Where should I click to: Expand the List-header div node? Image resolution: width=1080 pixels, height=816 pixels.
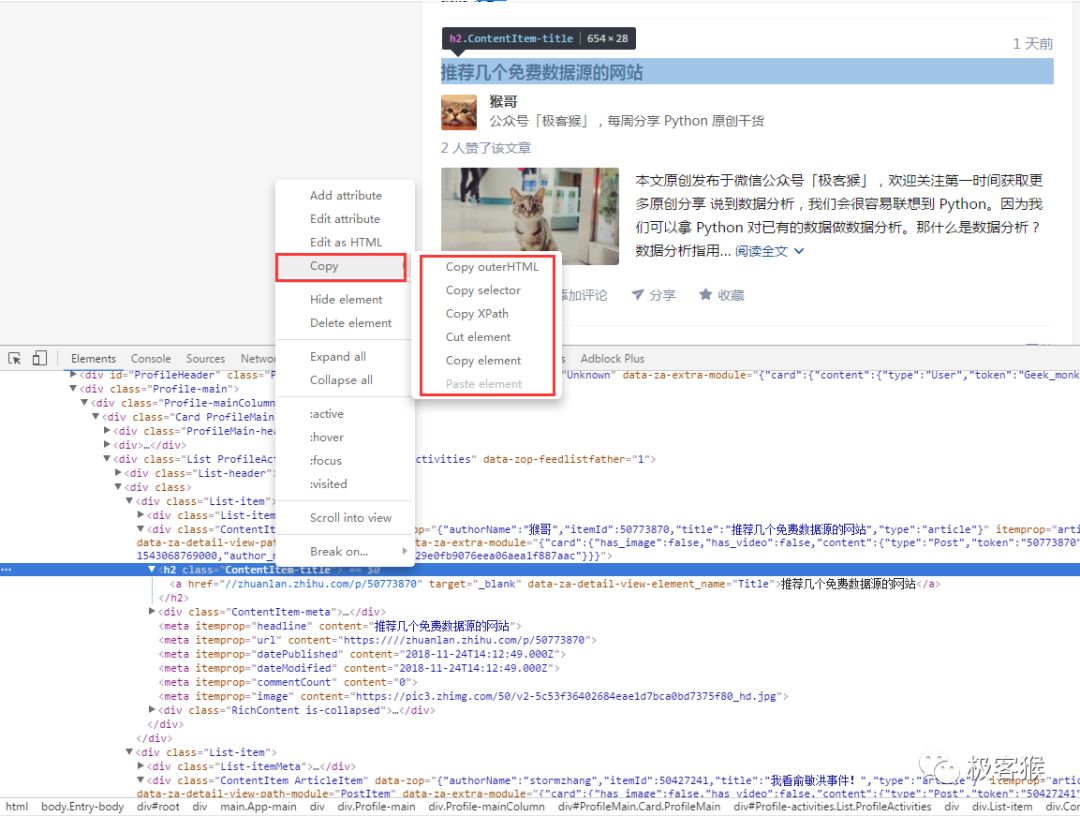(118, 473)
